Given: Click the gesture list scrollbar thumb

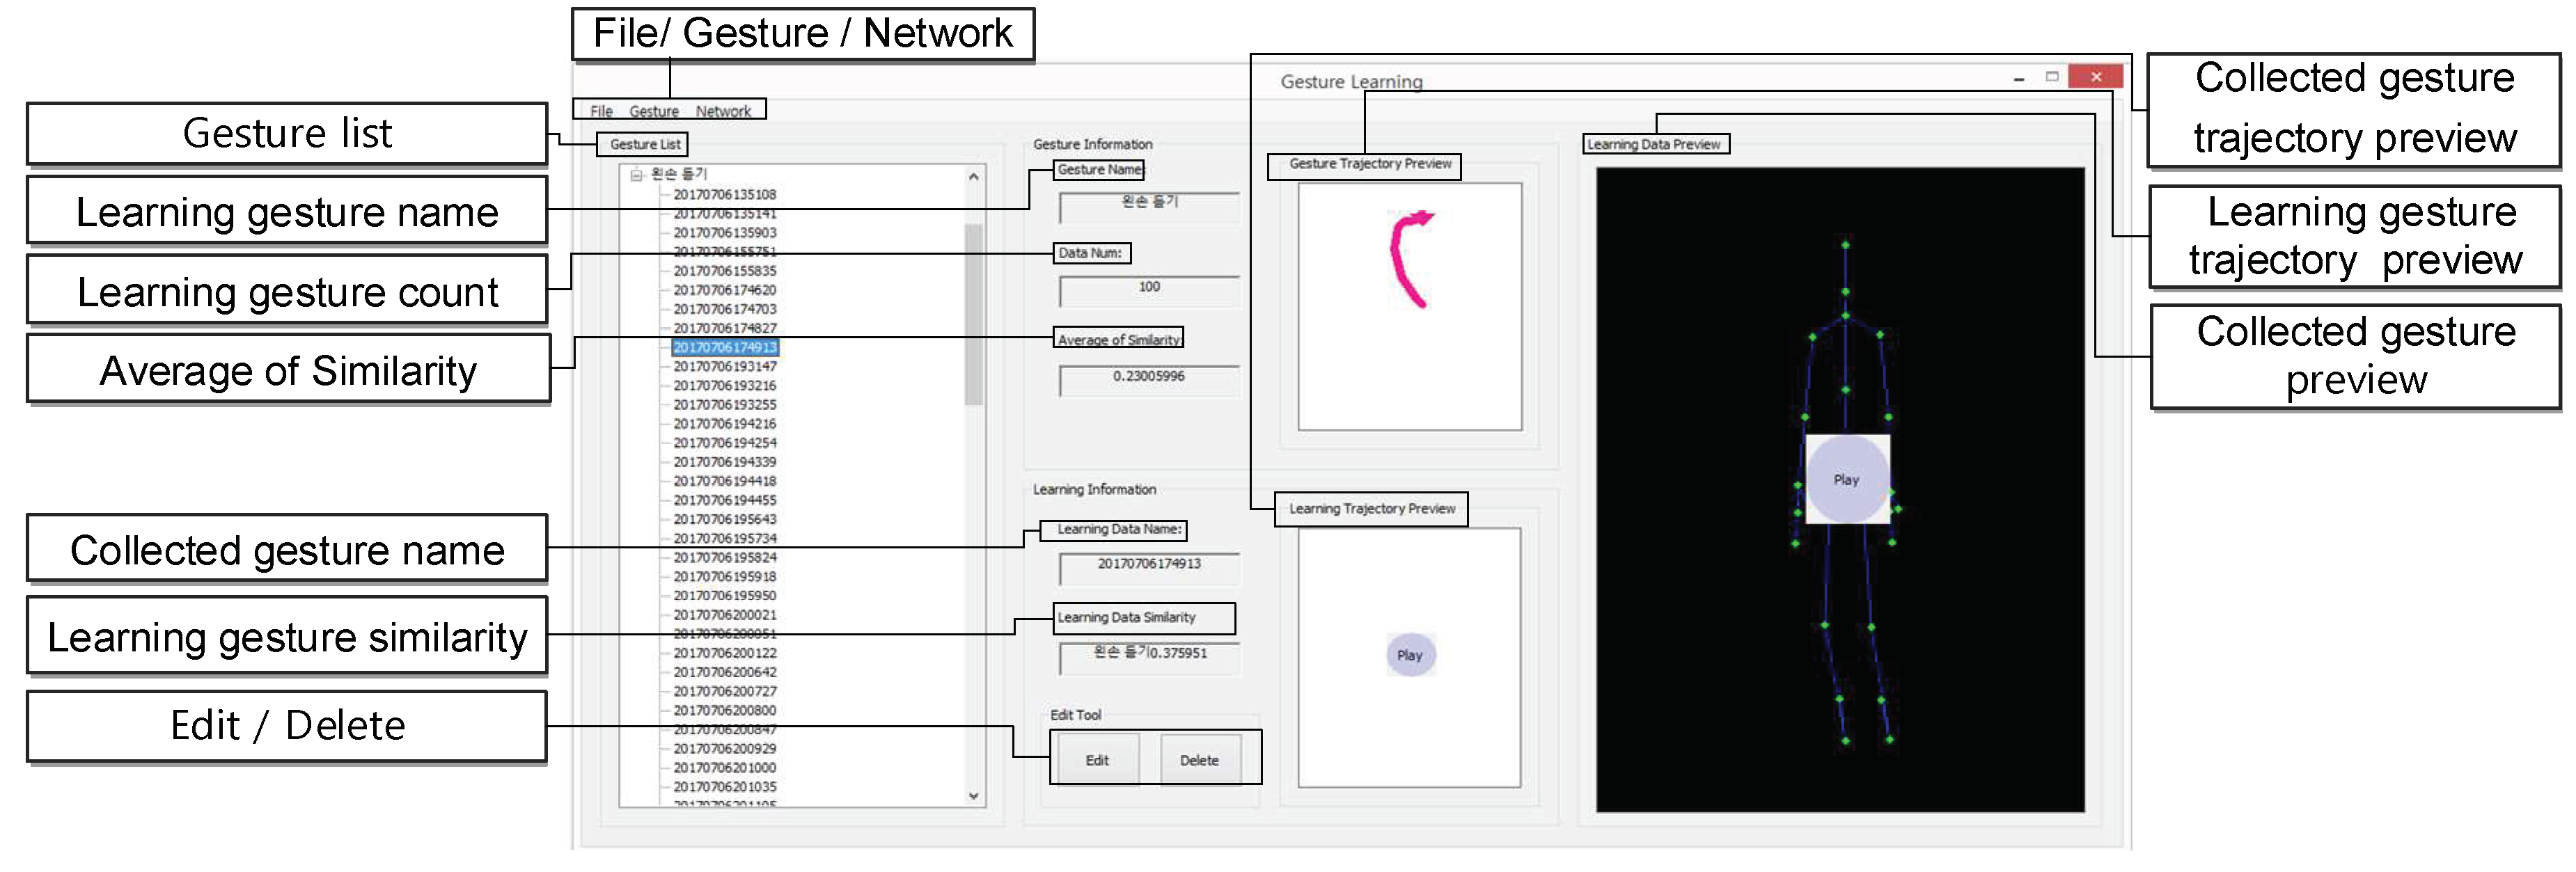Looking at the screenshot, I should coord(973,315).
